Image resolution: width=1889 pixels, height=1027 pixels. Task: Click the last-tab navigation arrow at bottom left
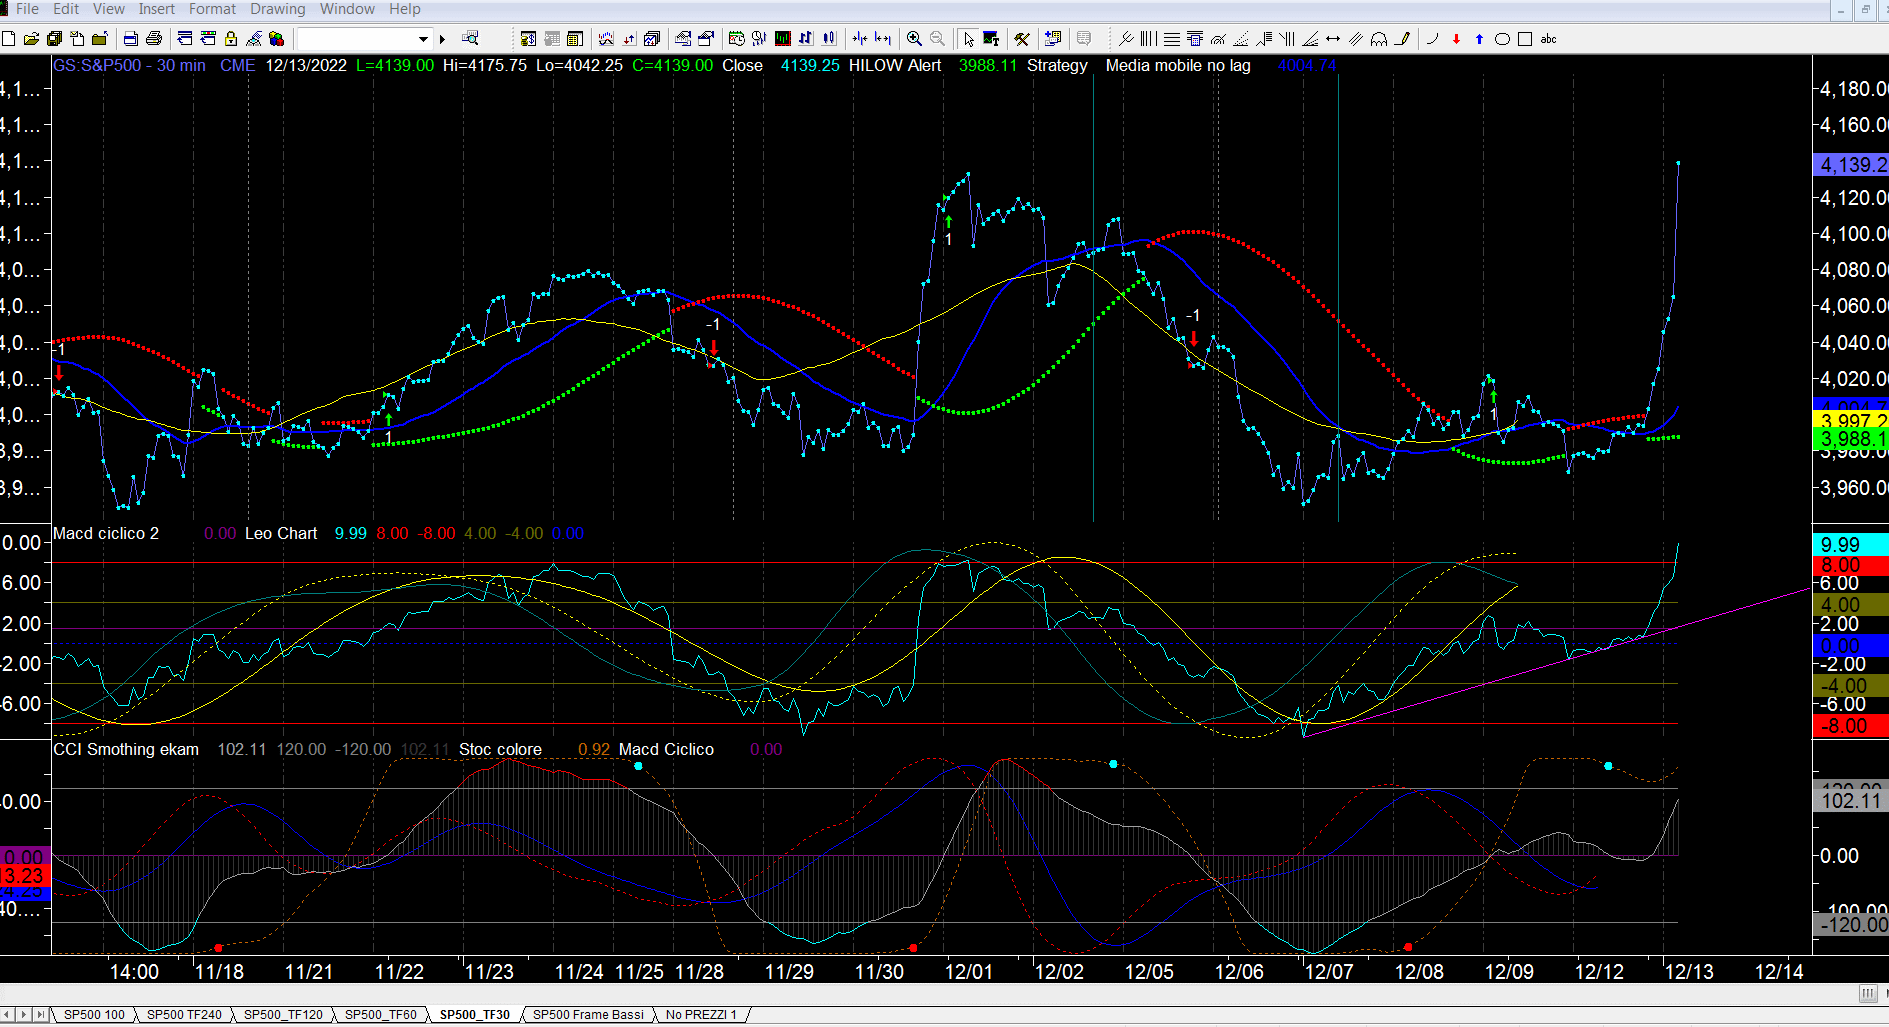point(42,1015)
